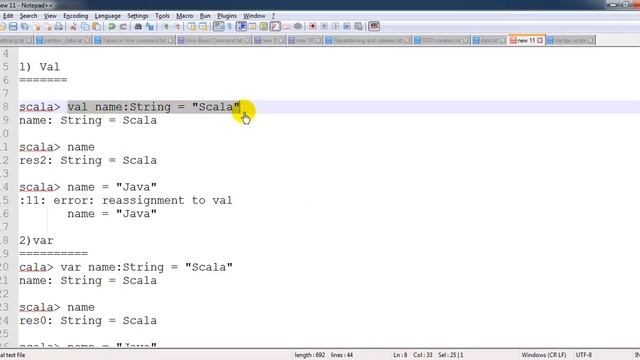The height and width of the screenshot is (360, 640).
Task: Click the Stop Recording macro icon
Action: click(324, 27)
